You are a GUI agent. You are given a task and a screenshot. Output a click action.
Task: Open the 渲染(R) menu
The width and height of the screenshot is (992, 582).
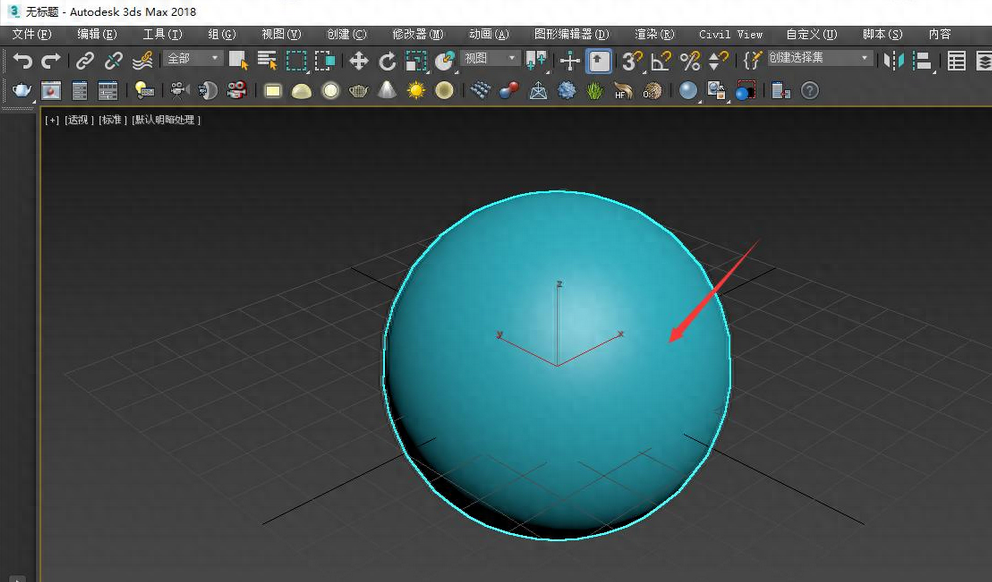point(654,34)
